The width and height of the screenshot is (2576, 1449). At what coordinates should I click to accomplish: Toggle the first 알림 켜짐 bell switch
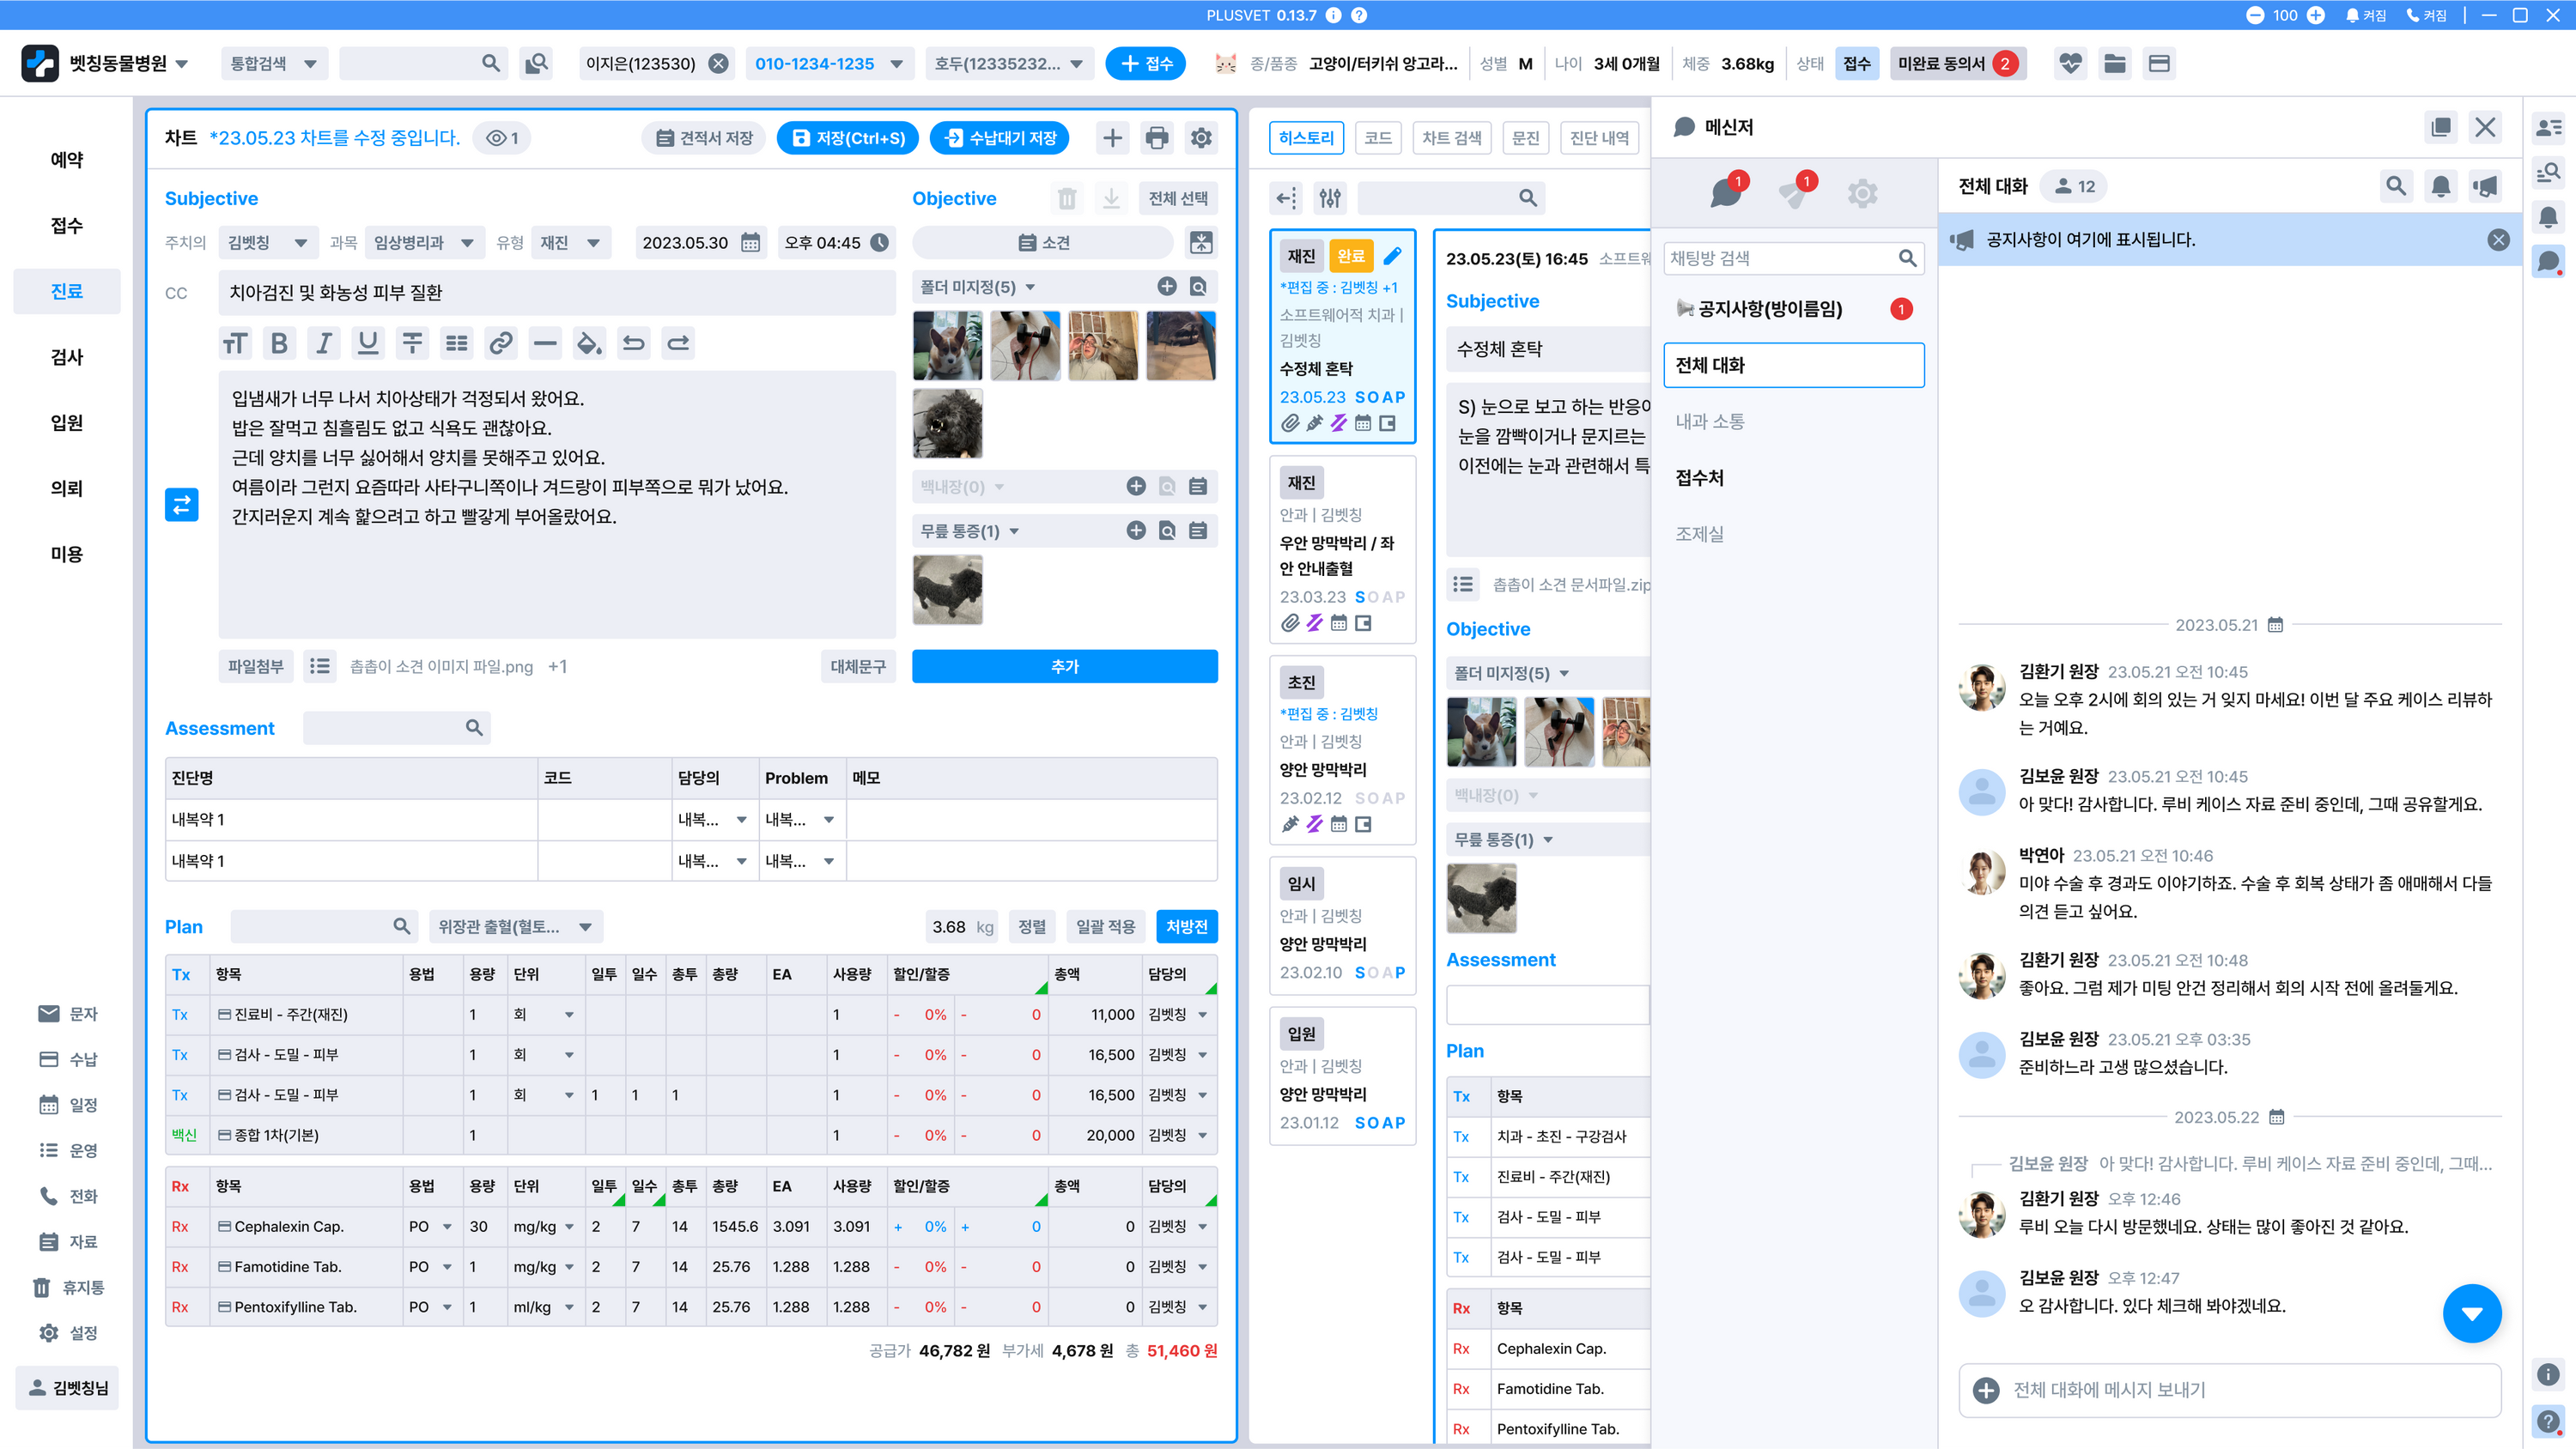tap(2366, 15)
